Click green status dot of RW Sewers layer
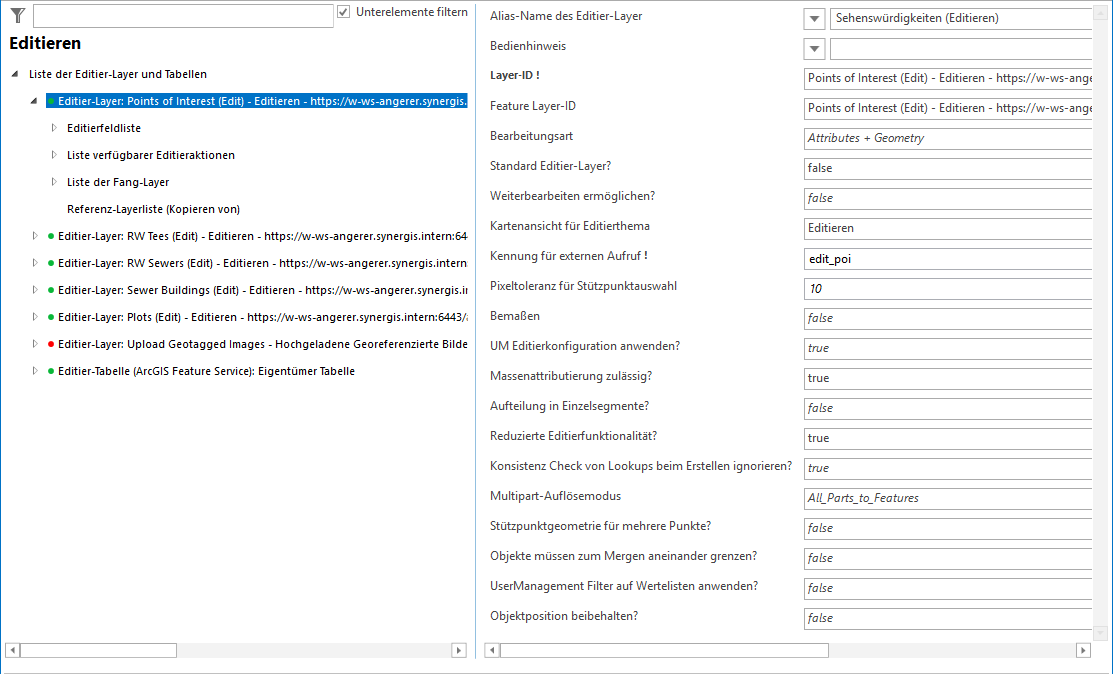This screenshot has width=1113, height=674. pyautogui.click(x=50, y=263)
